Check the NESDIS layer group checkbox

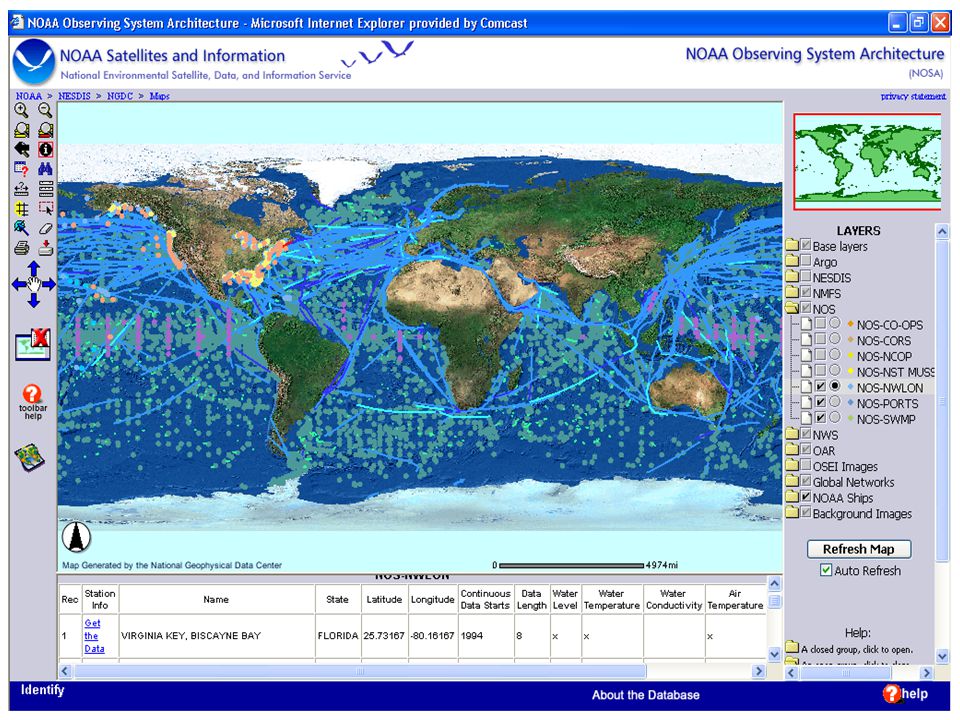[x=806, y=276]
